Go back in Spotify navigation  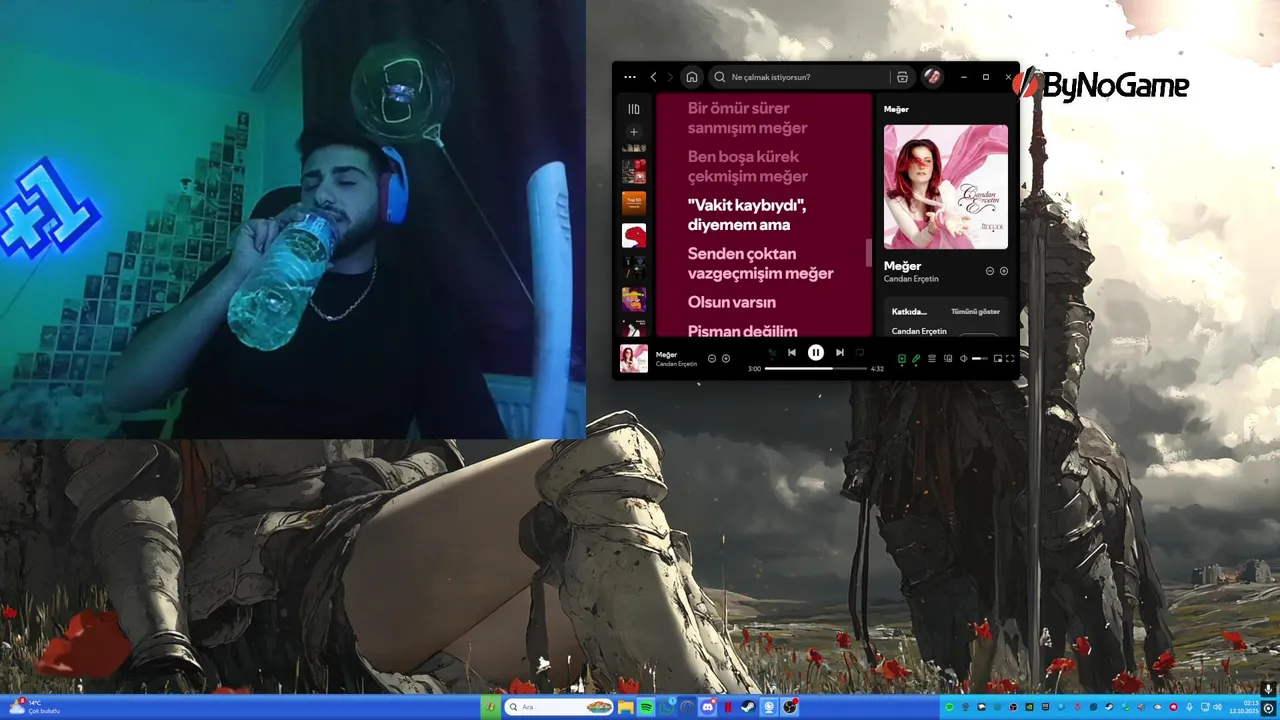click(653, 77)
